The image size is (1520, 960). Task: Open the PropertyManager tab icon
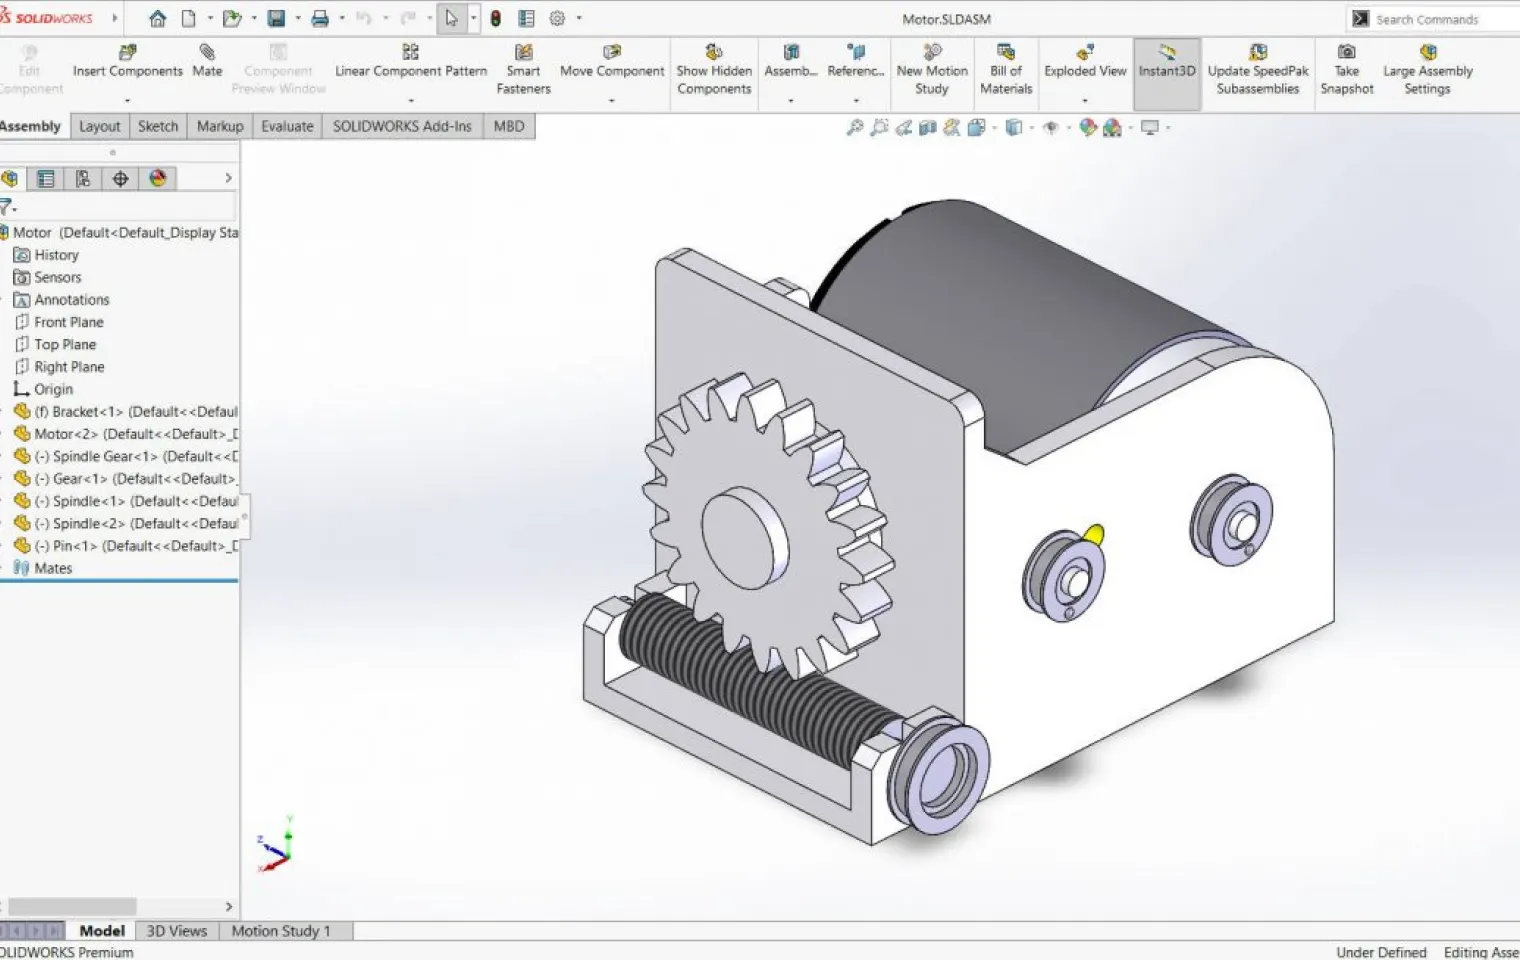(x=46, y=178)
